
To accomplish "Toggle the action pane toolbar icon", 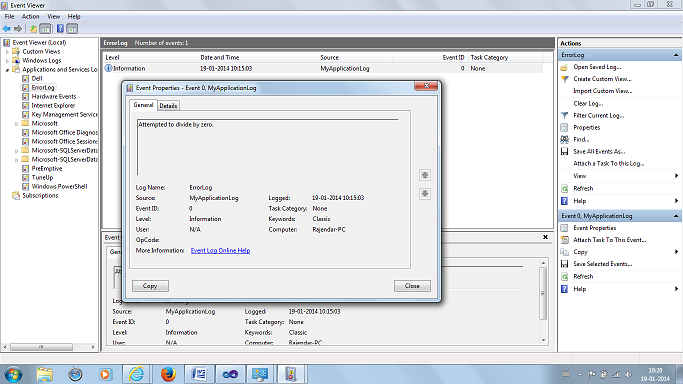I will [72, 29].
